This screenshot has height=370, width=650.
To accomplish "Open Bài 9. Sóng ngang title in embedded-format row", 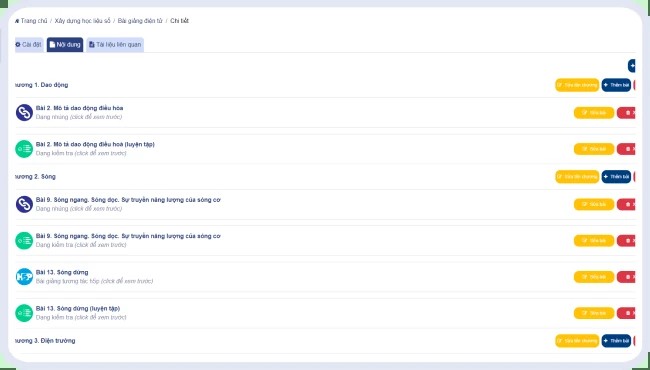I will coord(128,200).
